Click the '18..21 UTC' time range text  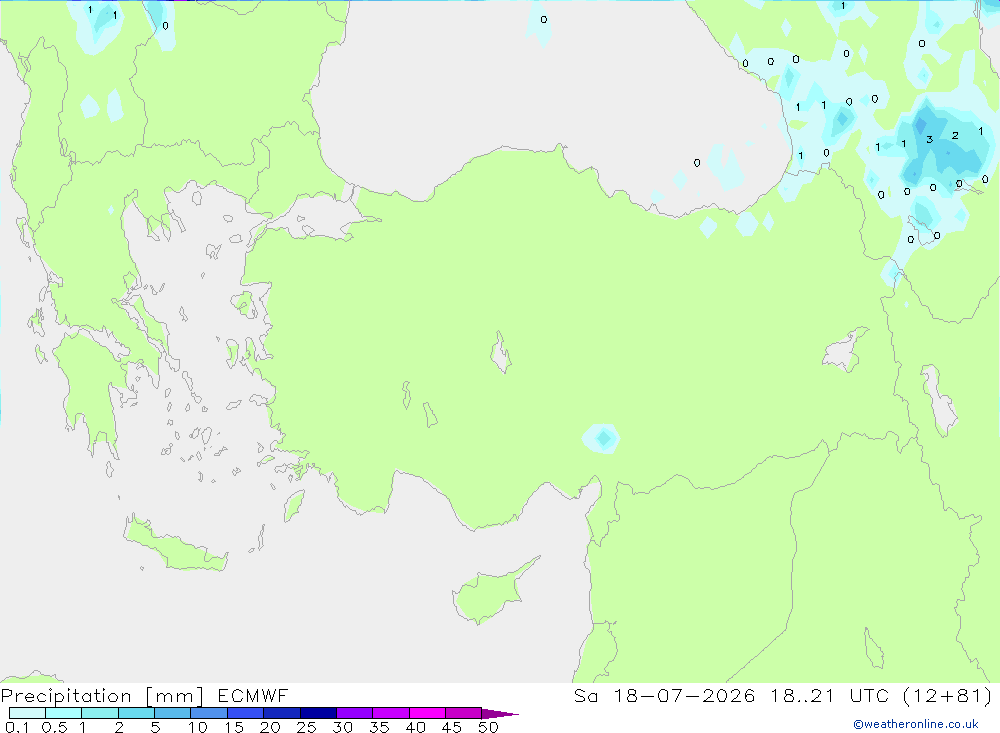(x=830, y=695)
